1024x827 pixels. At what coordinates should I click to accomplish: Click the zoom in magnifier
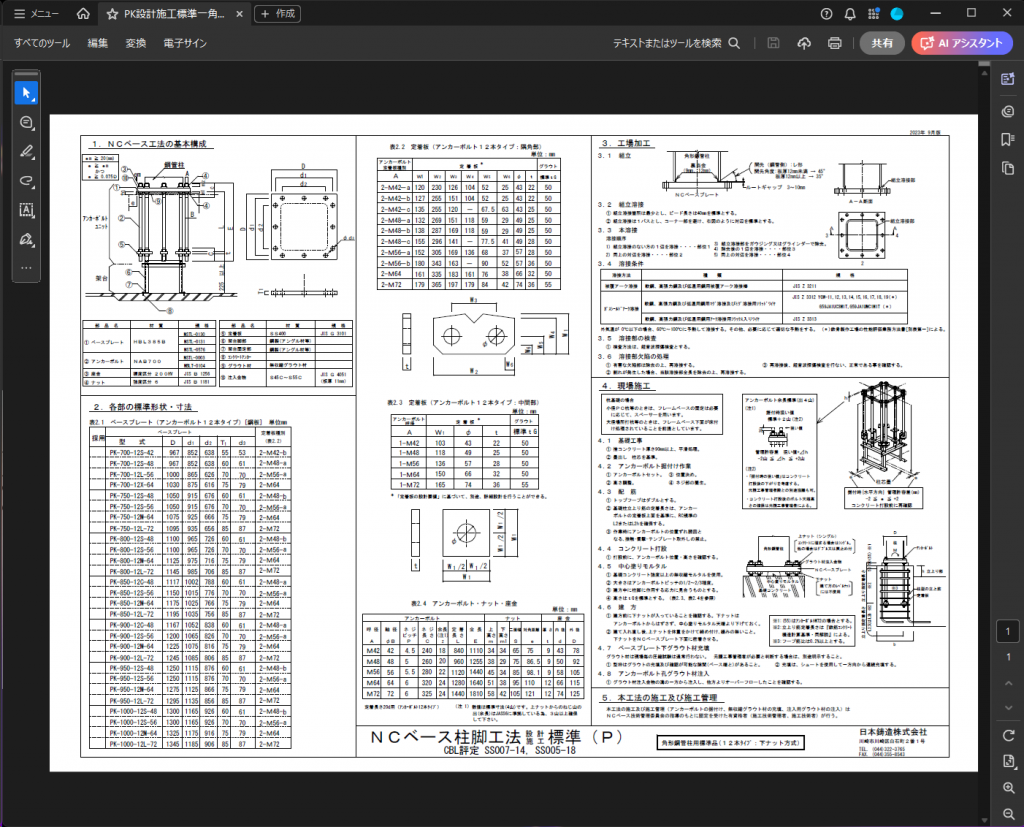point(1008,788)
